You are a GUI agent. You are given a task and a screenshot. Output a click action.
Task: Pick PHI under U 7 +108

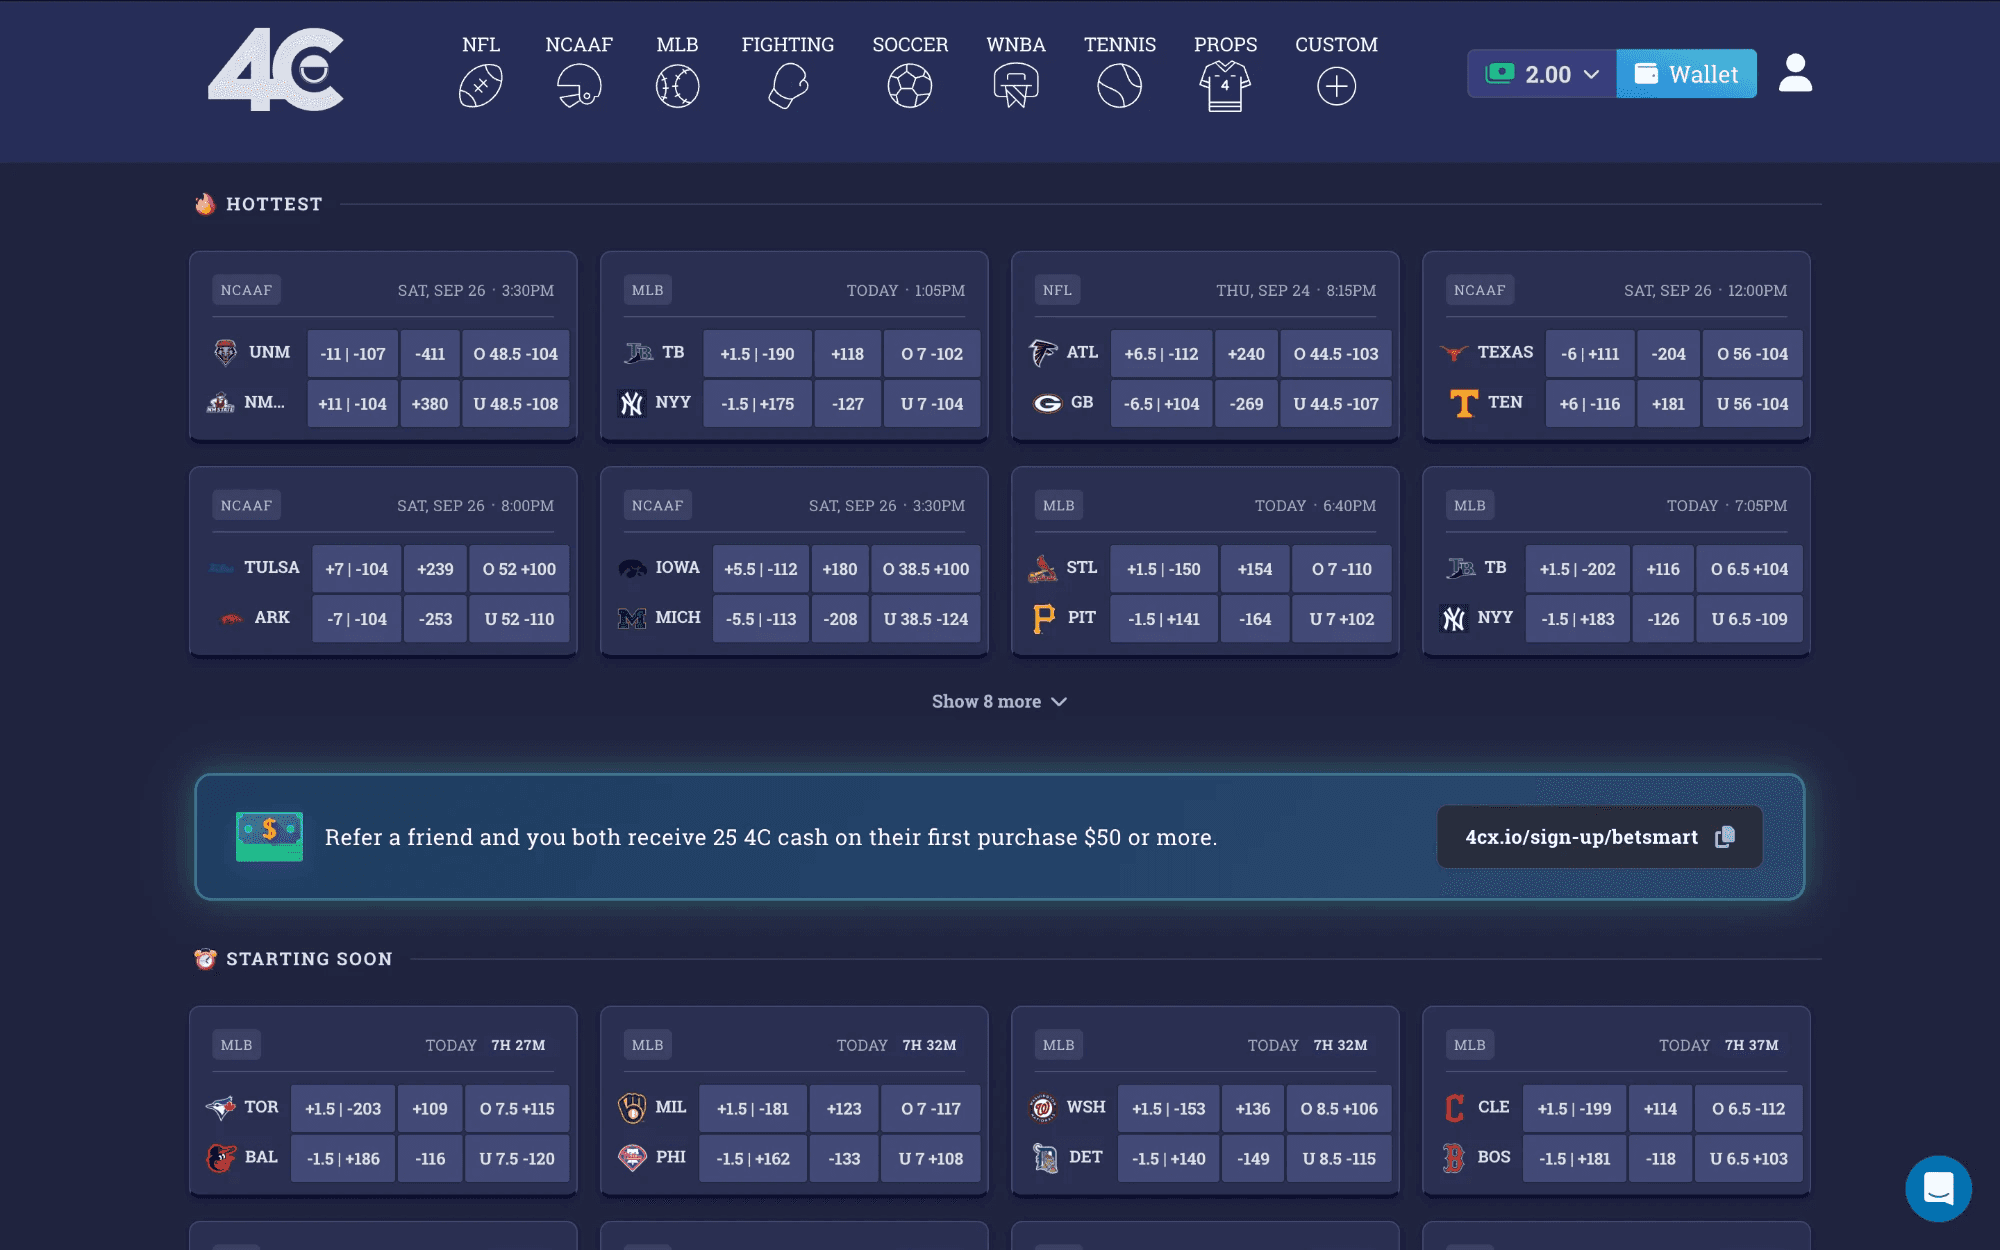point(931,1159)
